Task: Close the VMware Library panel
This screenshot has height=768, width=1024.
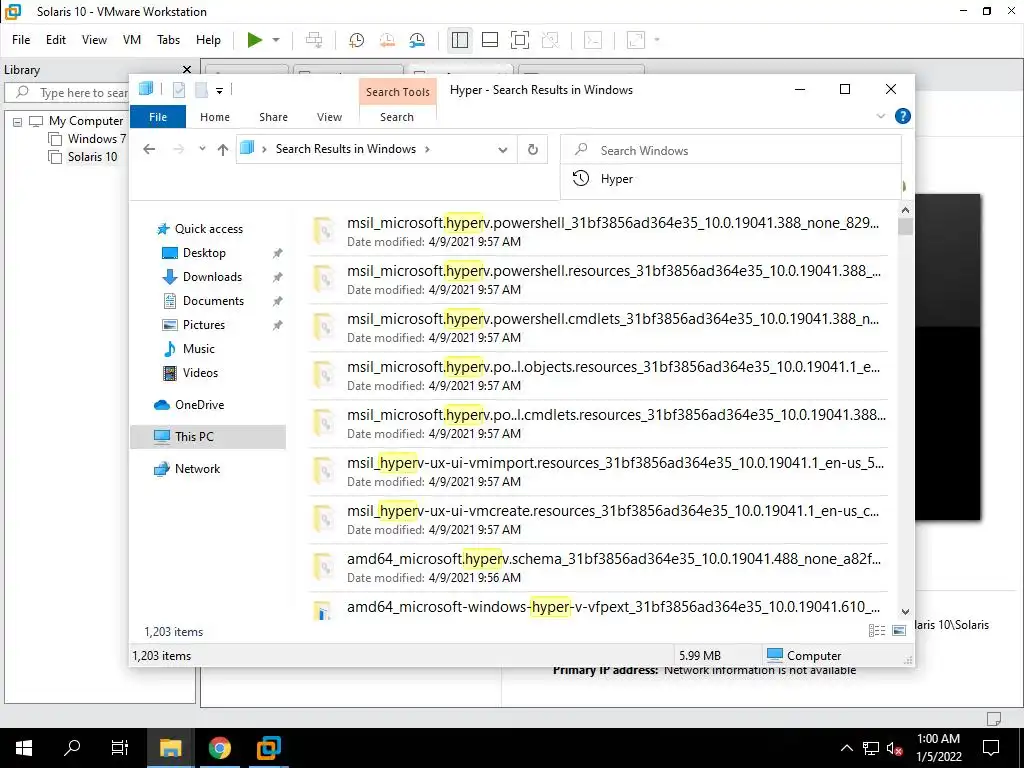Action: click(187, 69)
